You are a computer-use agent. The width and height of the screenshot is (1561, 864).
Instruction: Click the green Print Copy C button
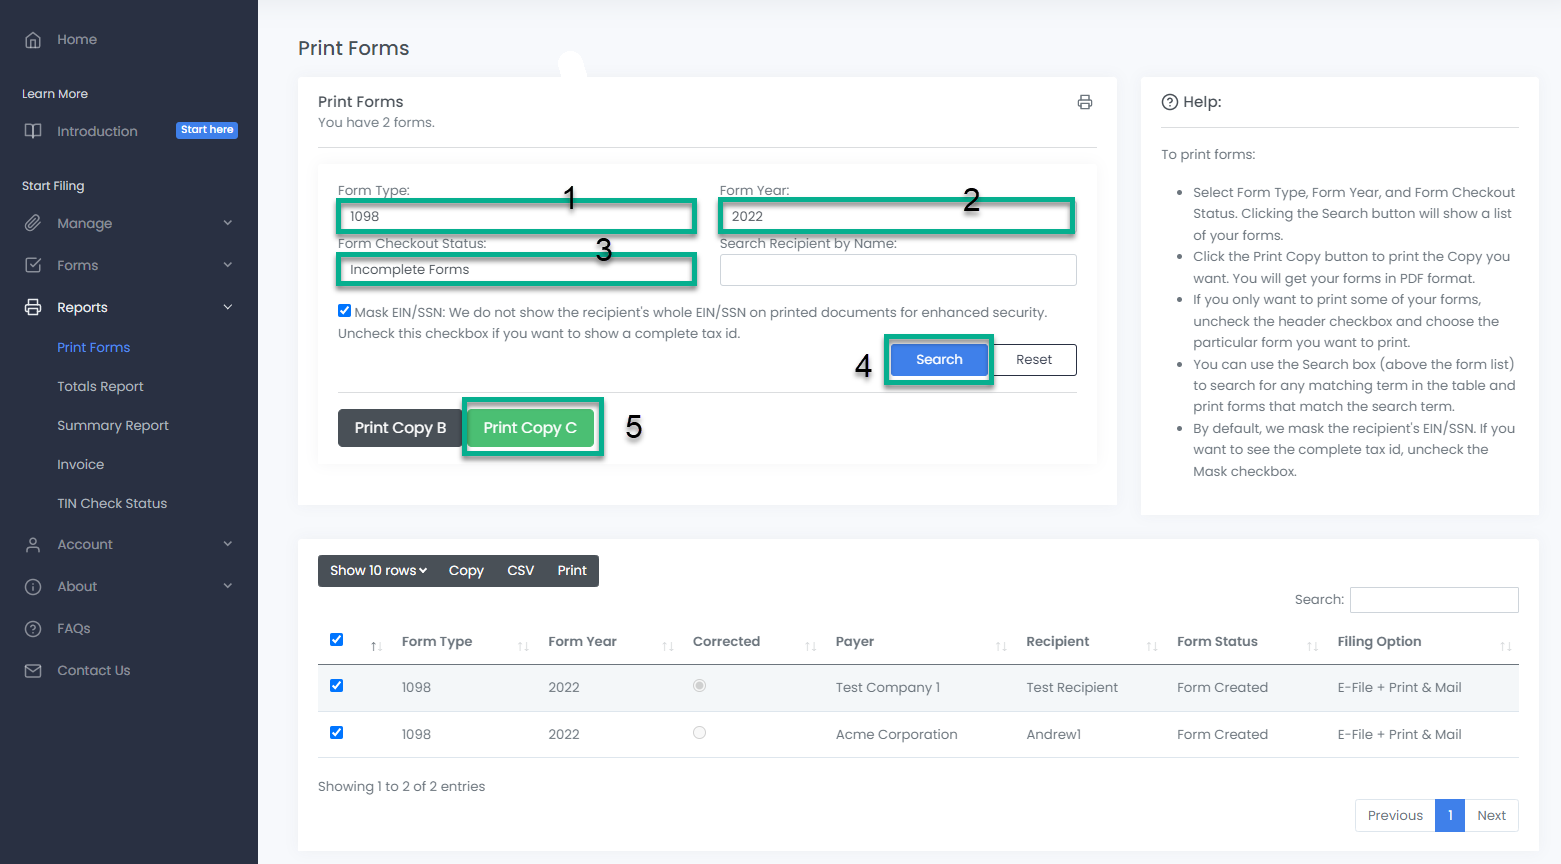pos(530,428)
